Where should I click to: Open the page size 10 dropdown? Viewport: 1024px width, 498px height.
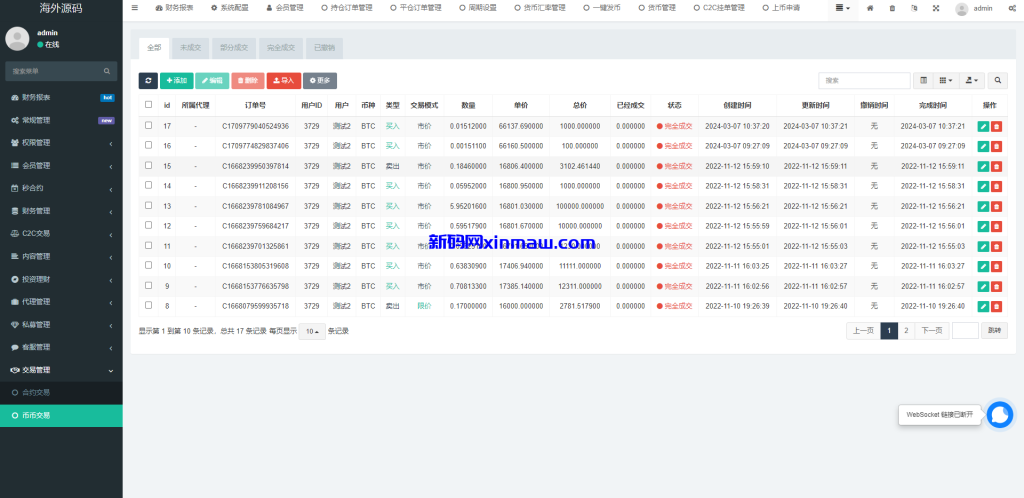312,331
